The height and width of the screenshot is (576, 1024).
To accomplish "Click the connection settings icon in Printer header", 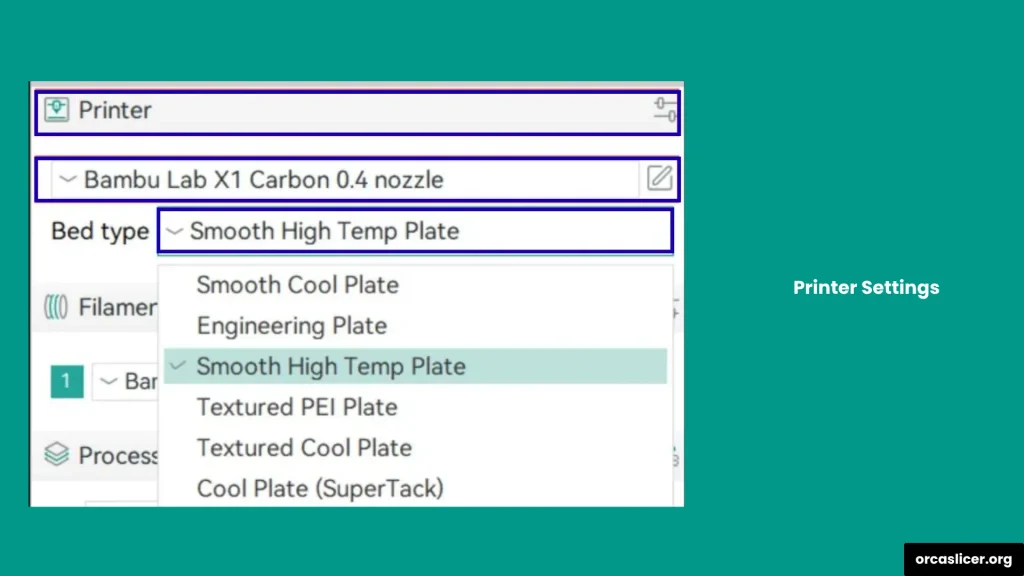I will coord(664,110).
